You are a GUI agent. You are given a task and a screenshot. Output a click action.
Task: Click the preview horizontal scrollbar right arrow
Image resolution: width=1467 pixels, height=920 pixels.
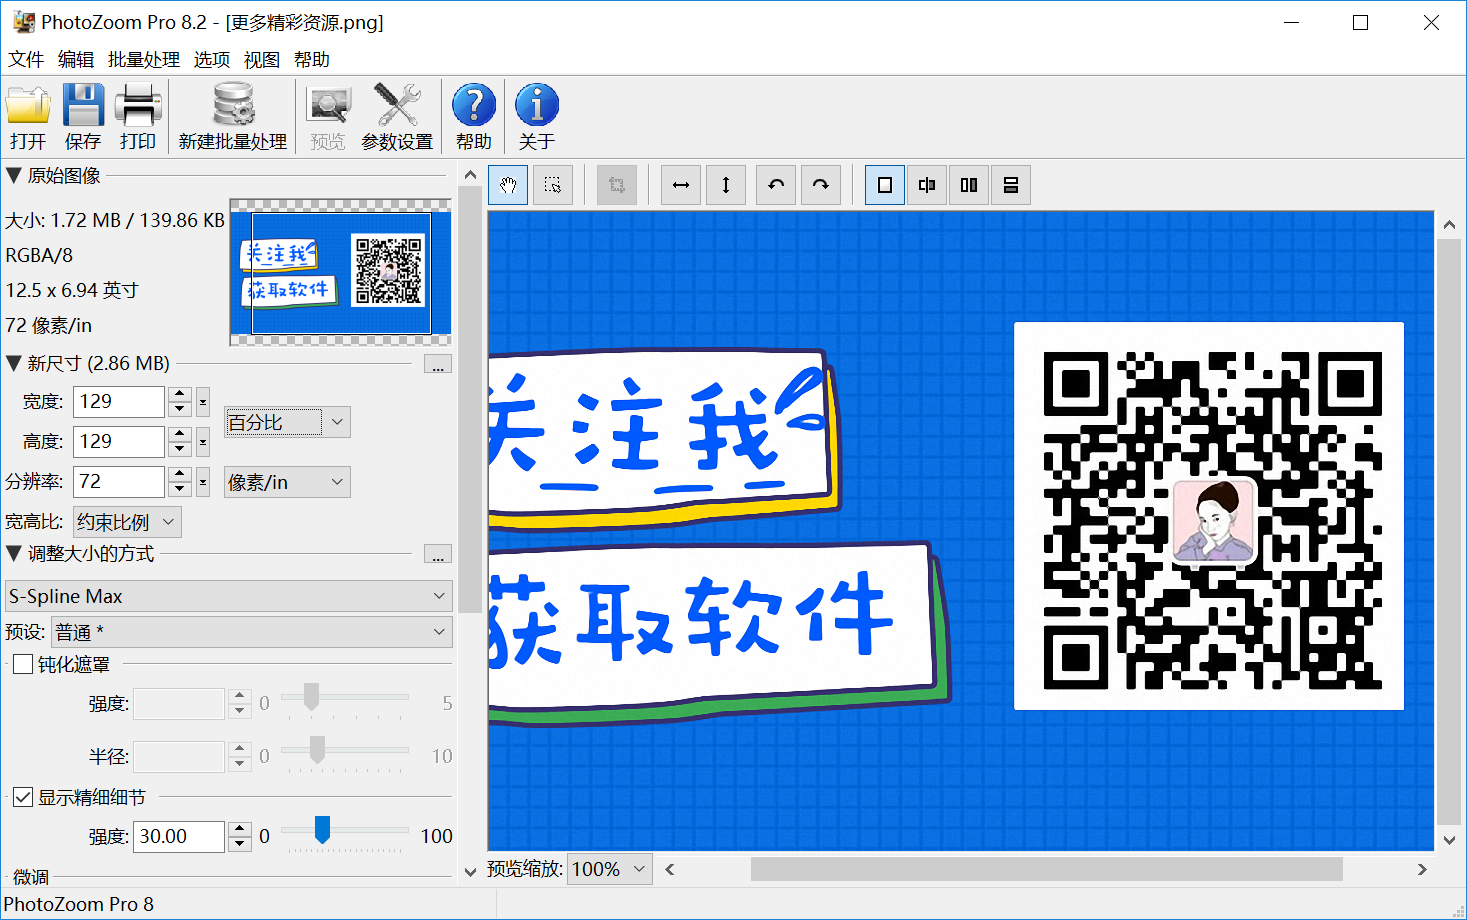1422,869
